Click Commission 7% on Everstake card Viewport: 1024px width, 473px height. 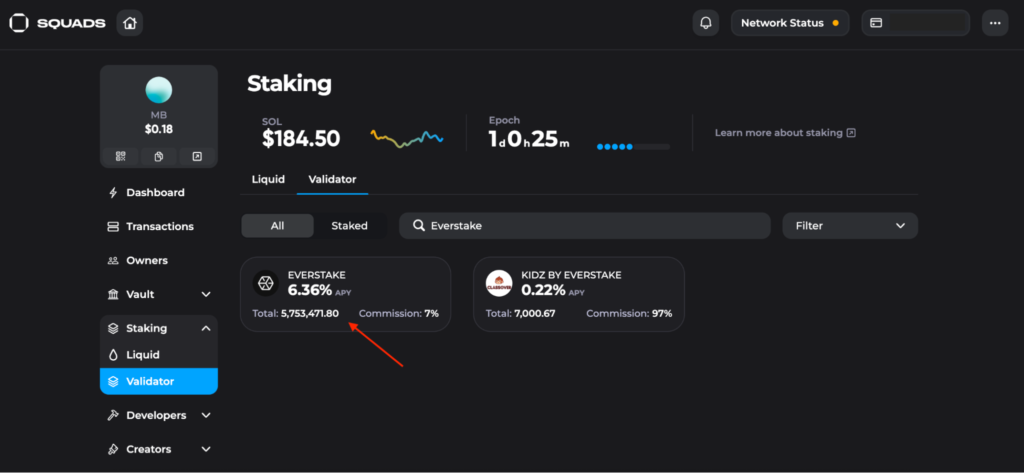[x=399, y=314]
